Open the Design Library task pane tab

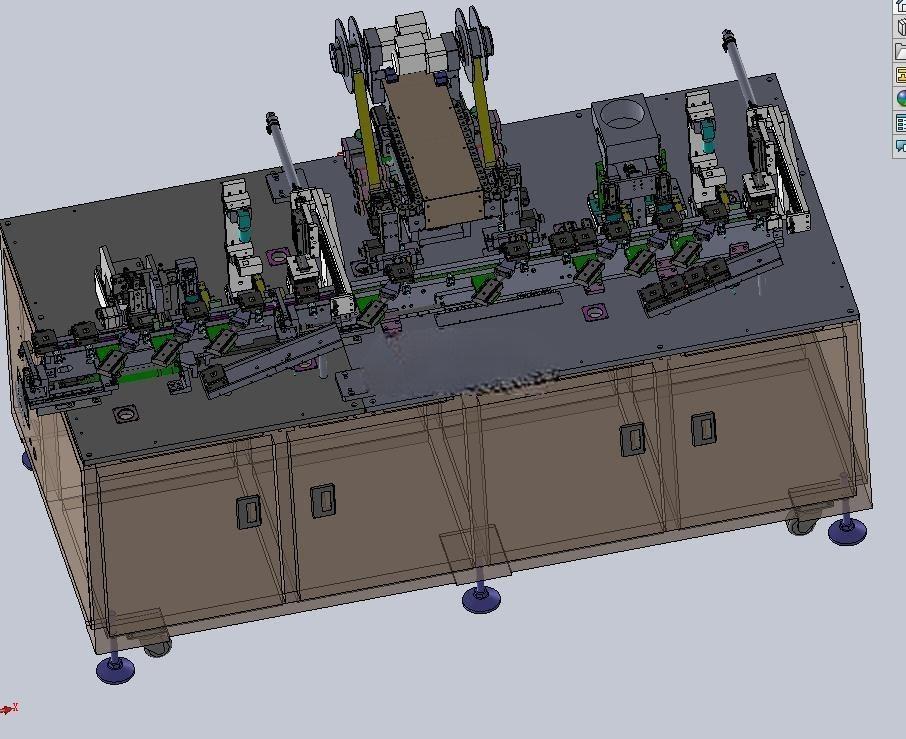pyautogui.click(x=900, y=27)
